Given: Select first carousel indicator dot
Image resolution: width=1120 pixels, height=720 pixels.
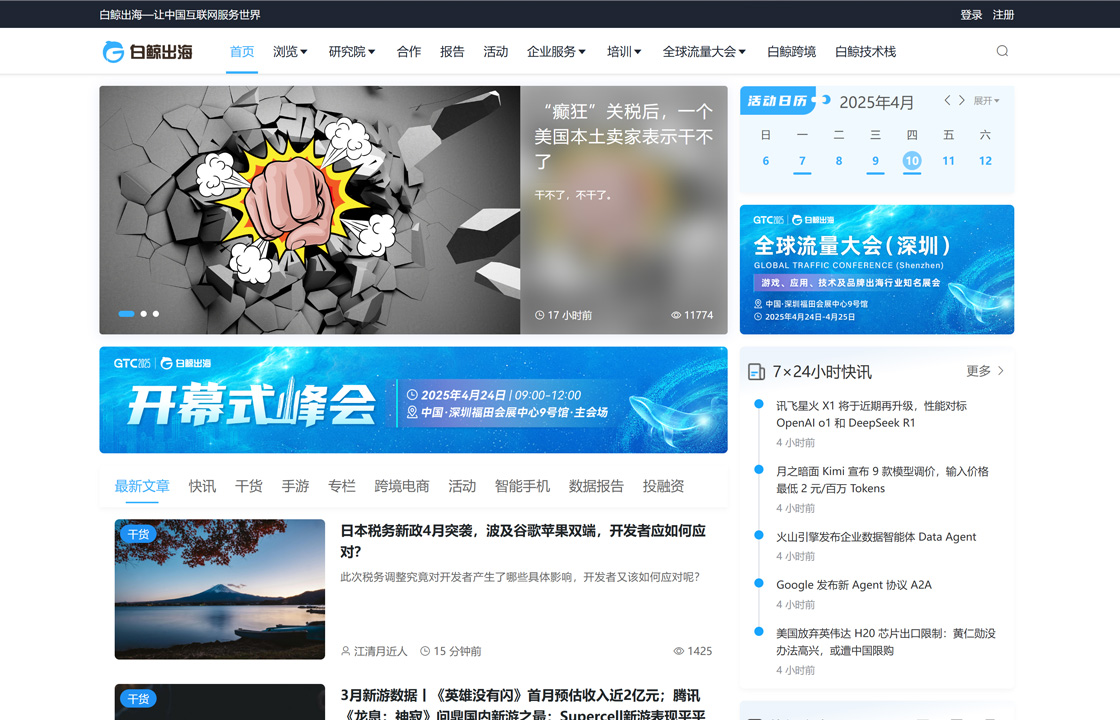Looking at the screenshot, I should (x=126, y=314).
